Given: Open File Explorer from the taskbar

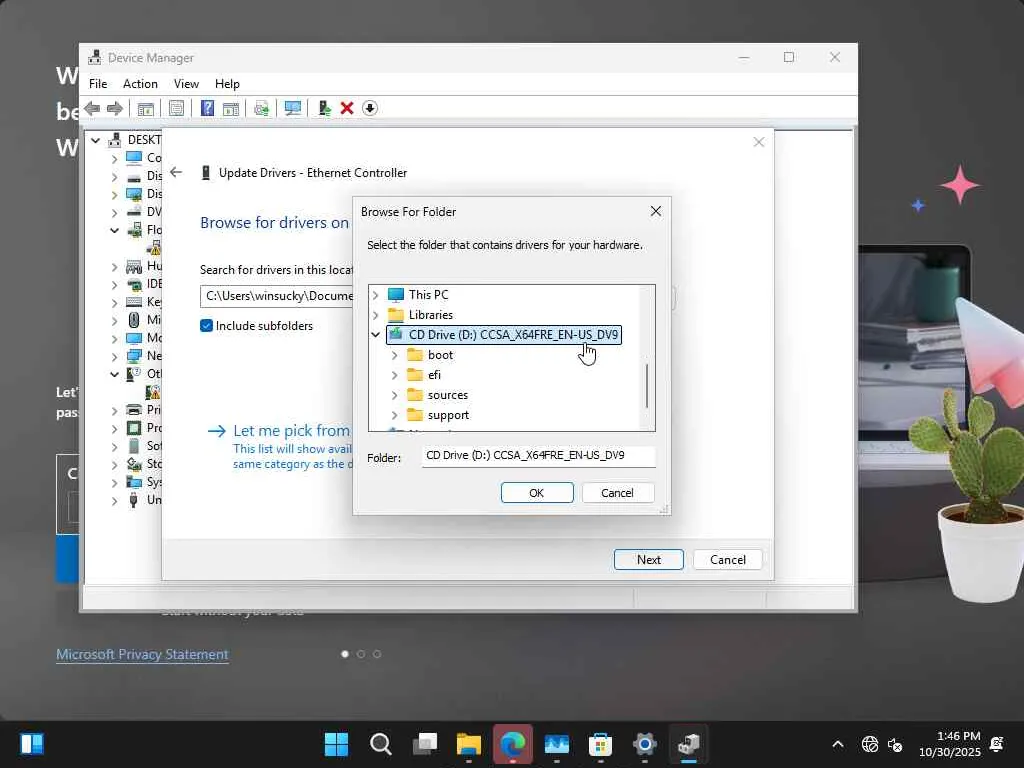Looking at the screenshot, I should [x=469, y=743].
